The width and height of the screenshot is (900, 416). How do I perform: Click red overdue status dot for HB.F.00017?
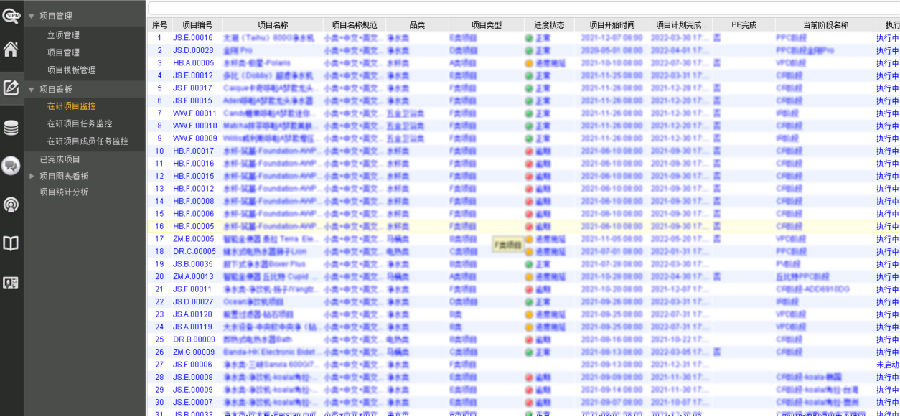point(529,151)
